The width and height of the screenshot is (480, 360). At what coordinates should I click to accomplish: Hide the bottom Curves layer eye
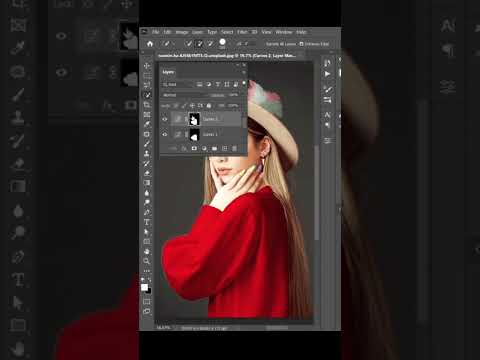pyautogui.click(x=165, y=134)
